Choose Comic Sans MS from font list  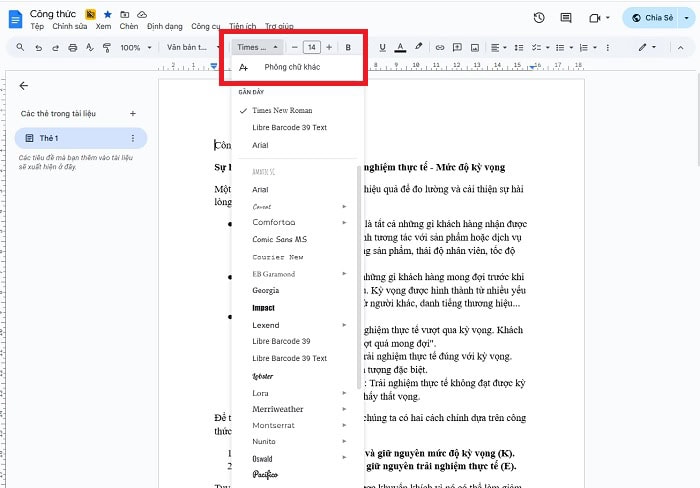point(280,240)
